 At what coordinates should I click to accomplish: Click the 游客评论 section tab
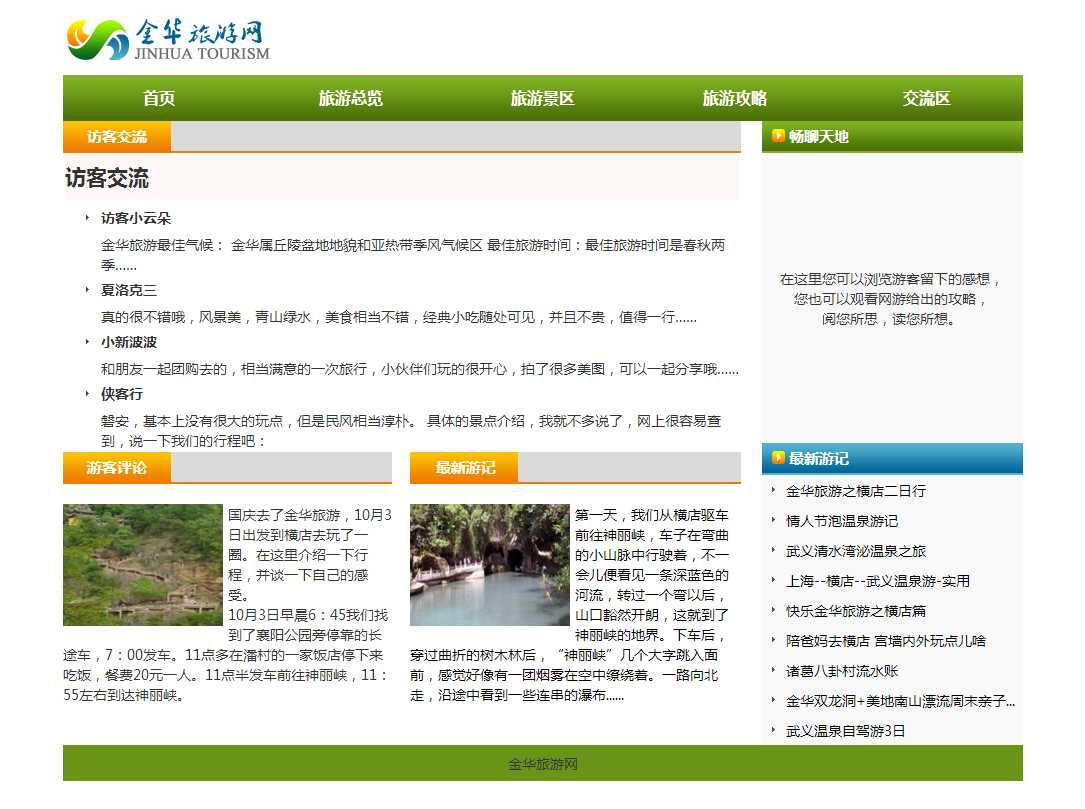[117, 468]
